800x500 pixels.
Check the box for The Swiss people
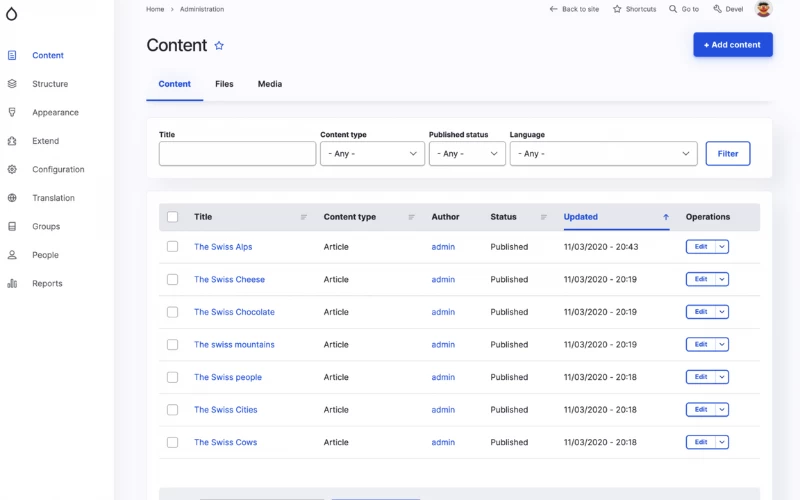(x=172, y=377)
